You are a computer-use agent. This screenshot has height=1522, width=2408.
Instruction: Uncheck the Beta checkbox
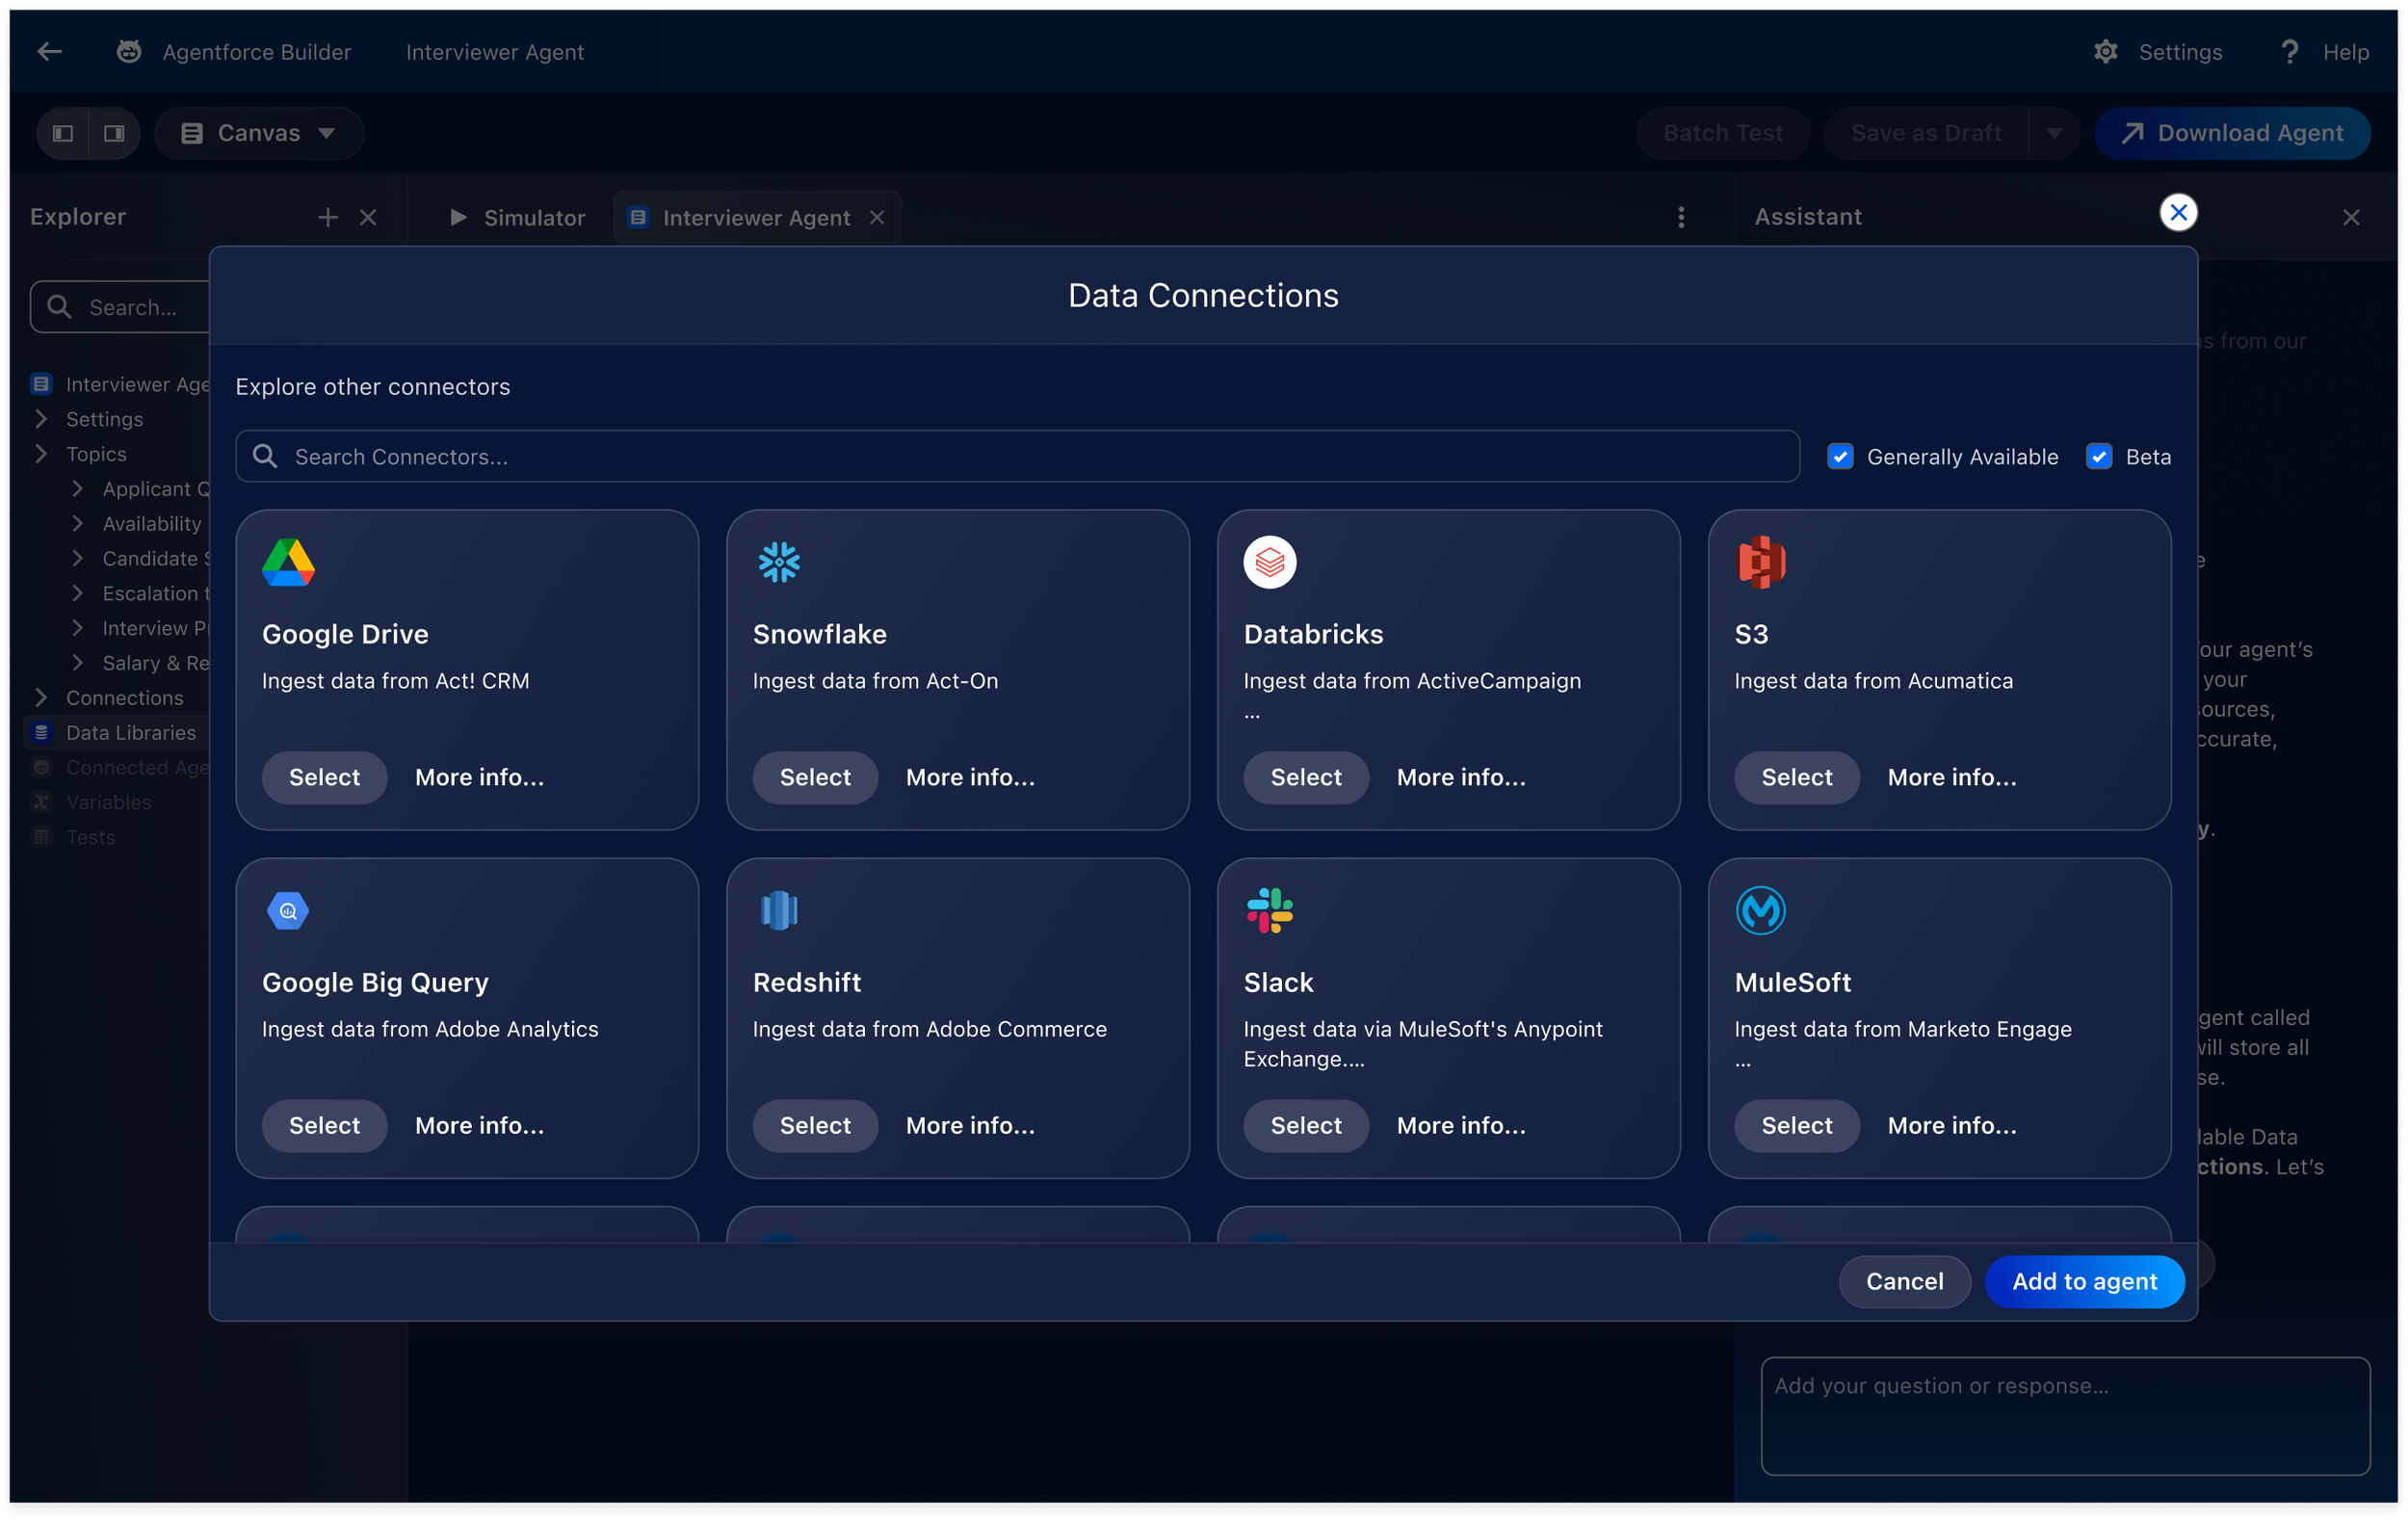click(x=2099, y=456)
